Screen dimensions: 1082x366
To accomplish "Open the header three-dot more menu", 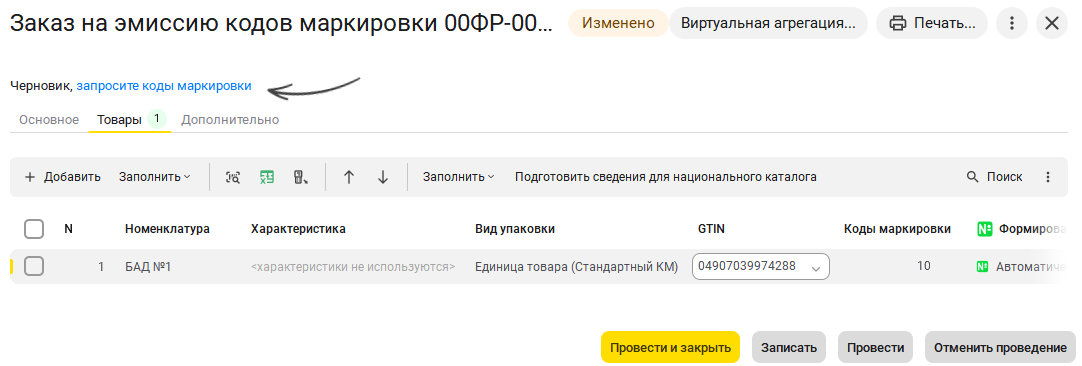I will 1012,23.
